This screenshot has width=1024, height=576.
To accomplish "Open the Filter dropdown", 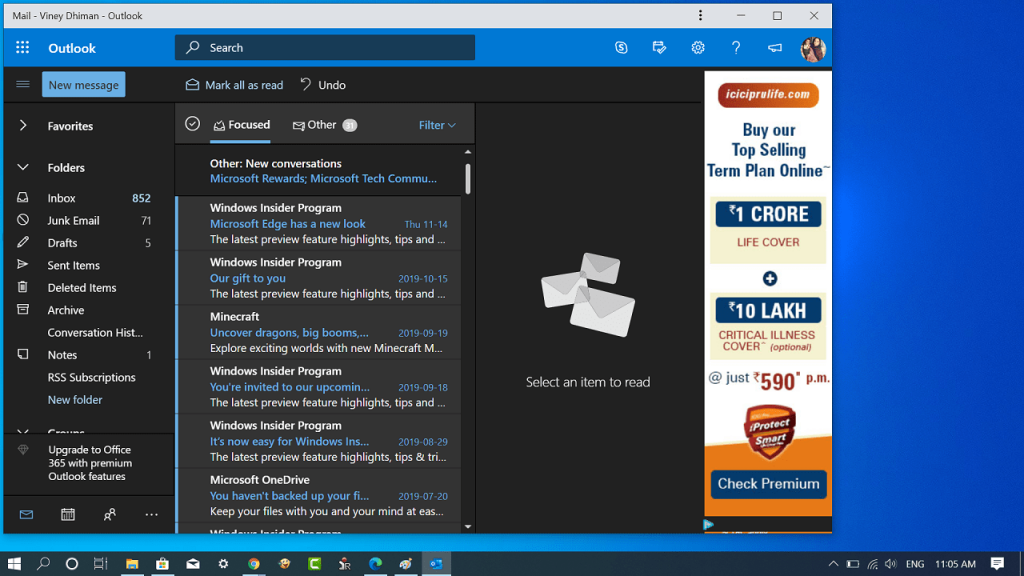I will (x=437, y=125).
